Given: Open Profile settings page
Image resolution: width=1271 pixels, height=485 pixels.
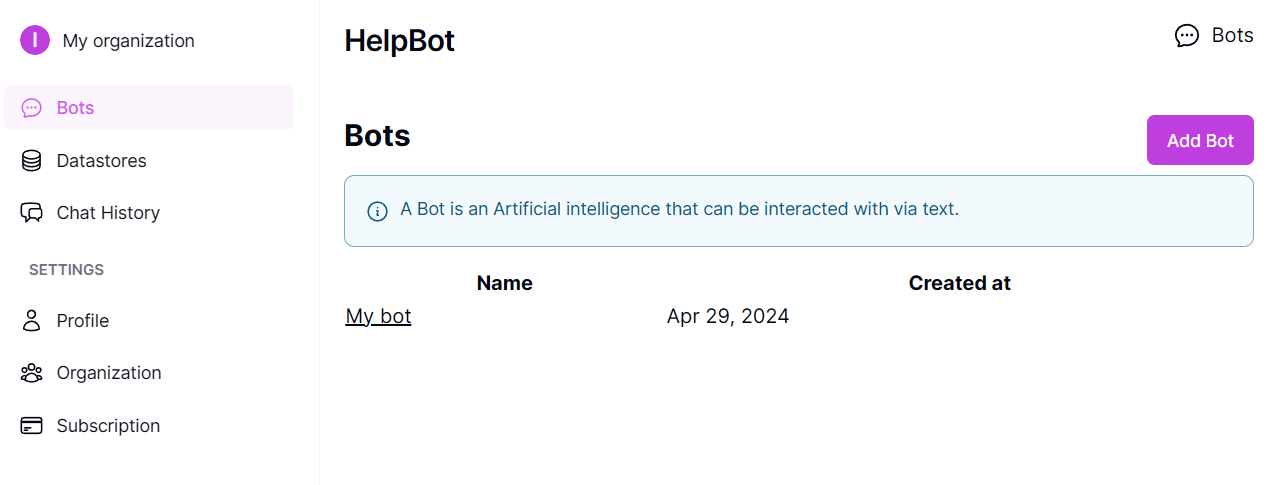Looking at the screenshot, I should pyautogui.click(x=83, y=321).
